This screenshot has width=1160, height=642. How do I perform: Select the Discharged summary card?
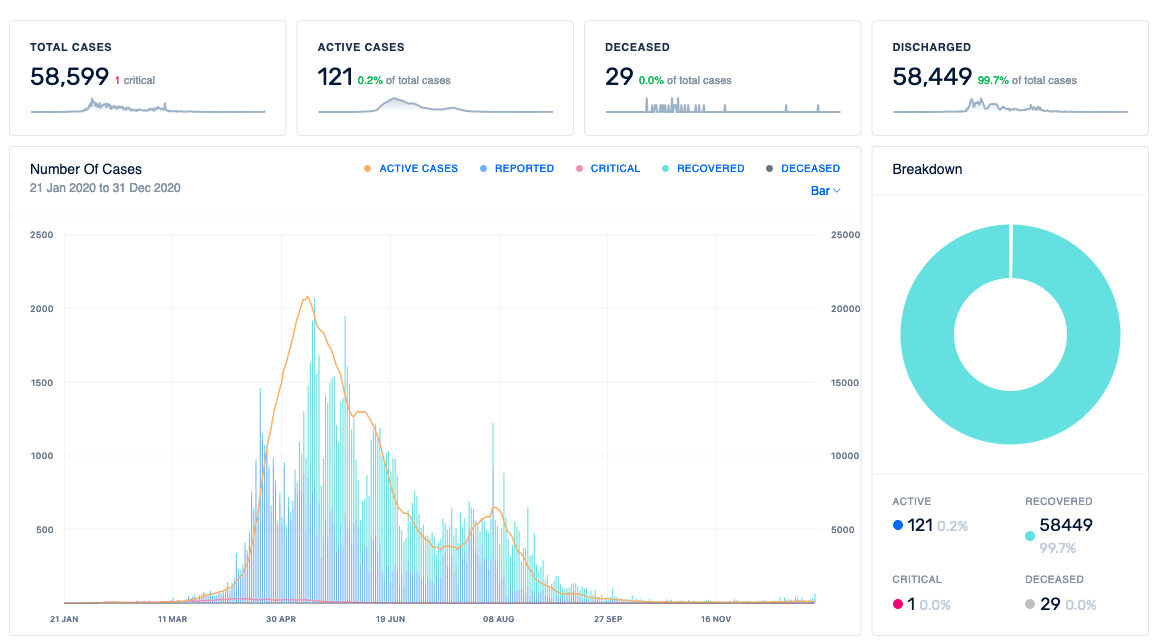[1009, 77]
